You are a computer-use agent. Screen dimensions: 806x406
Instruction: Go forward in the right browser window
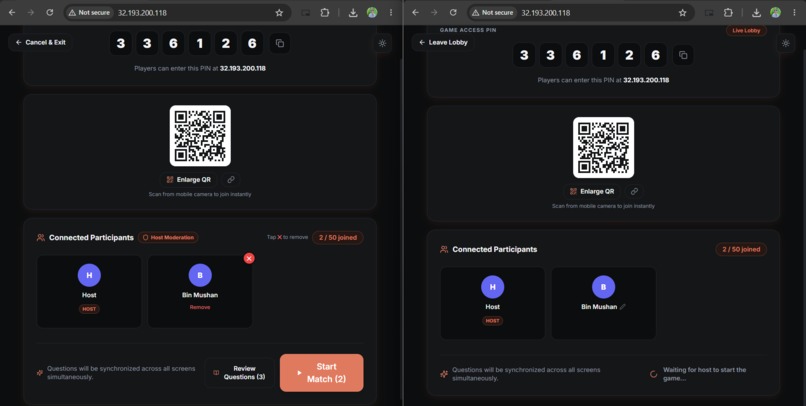point(434,12)
